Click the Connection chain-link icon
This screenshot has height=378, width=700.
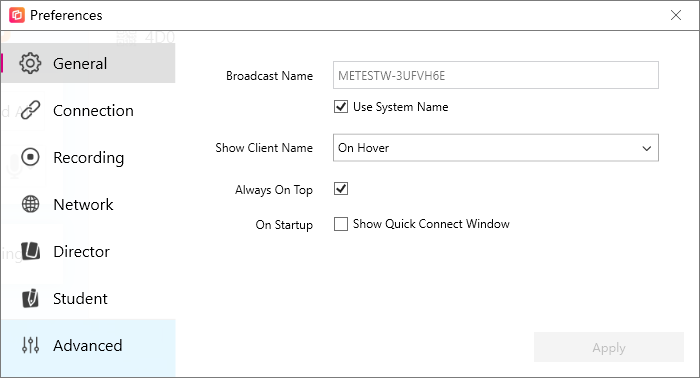point(30,110)
